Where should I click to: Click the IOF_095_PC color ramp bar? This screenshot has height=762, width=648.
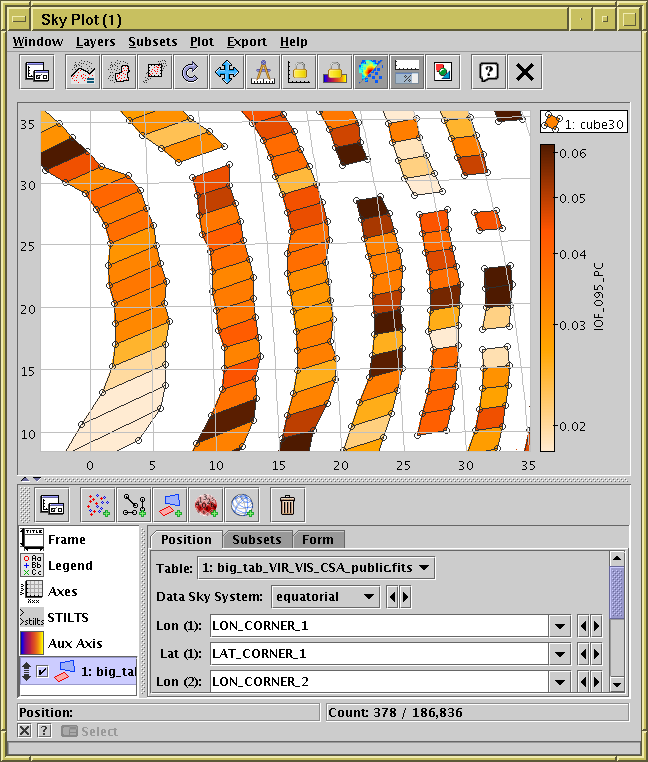(548, 298)
